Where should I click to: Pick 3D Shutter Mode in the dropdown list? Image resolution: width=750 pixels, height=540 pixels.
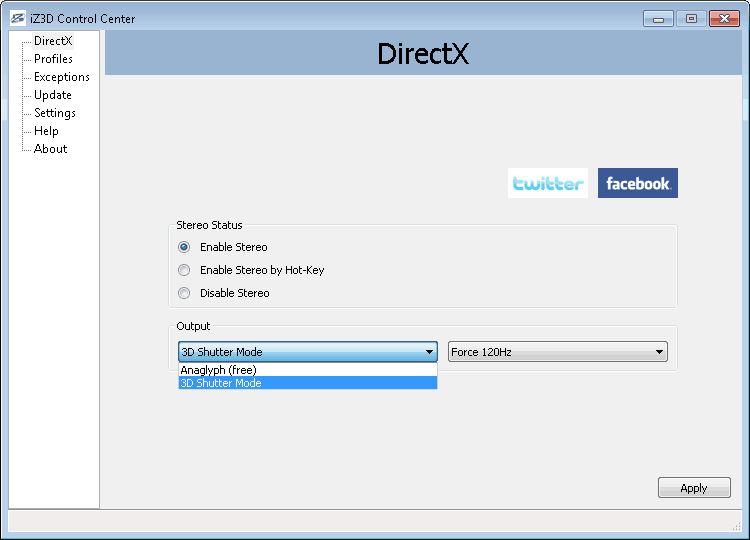coord(308,383)
